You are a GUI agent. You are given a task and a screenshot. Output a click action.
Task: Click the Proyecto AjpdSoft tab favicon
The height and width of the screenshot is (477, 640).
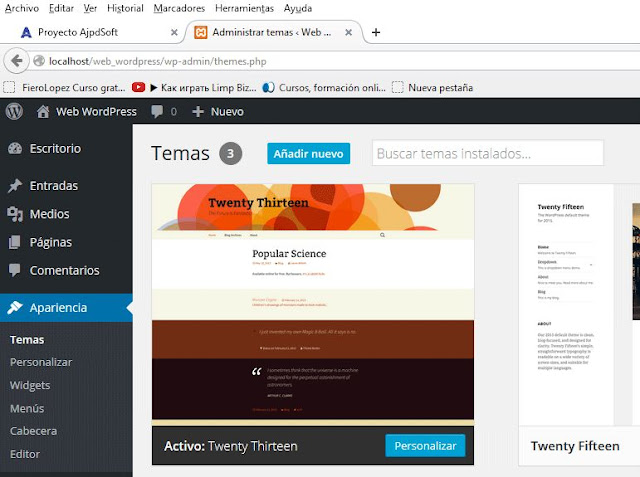(26, 32)
